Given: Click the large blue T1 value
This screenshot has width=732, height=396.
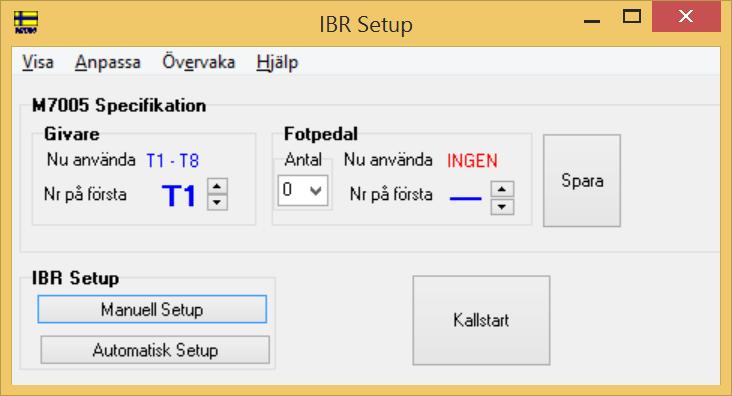Looking at the screenshot, I should 179,196.
